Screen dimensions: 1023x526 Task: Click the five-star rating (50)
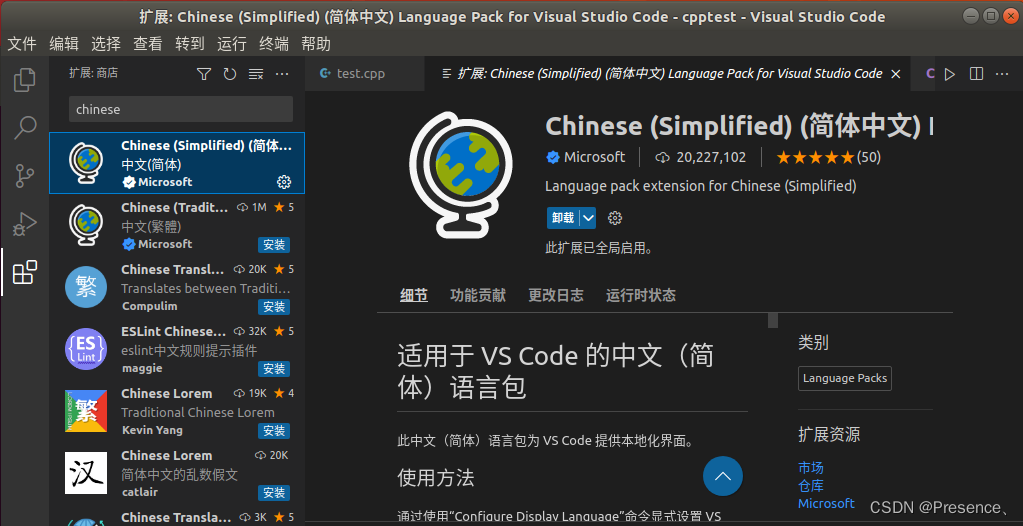click(828, 157)
